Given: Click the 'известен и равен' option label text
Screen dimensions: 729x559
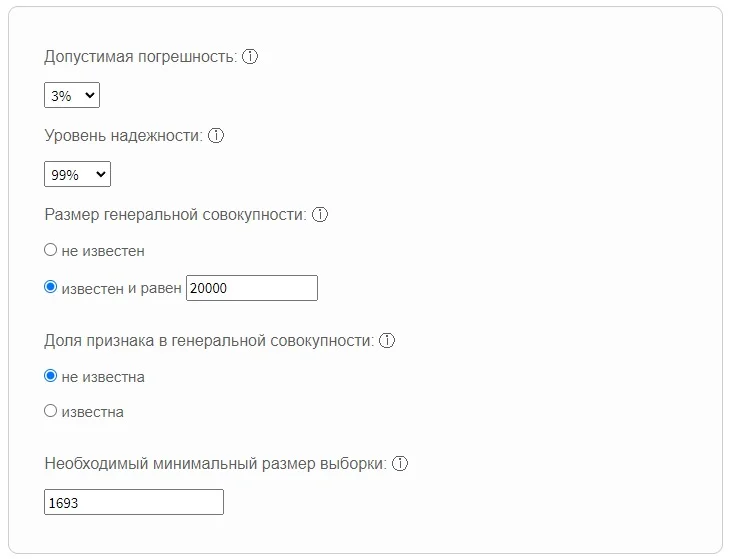Looking at the screenshot, I should (x=121, y=288).
